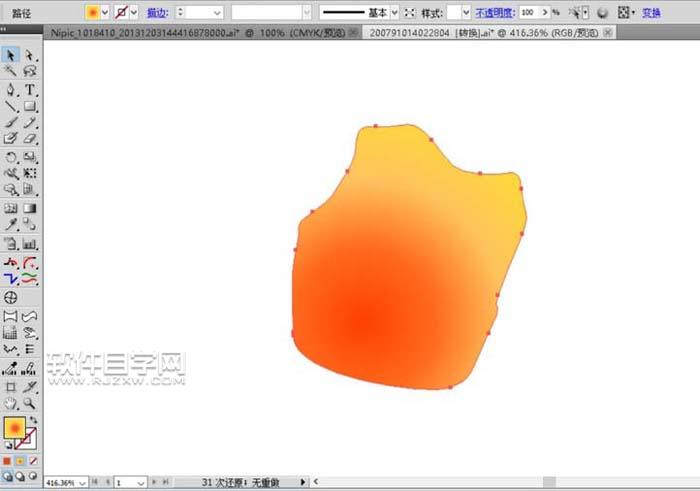
Task: Select the Rectangle shape tool
Action: click(29, 106)
